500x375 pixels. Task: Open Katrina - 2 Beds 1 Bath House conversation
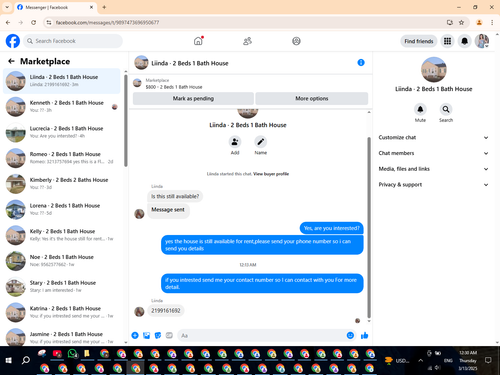pos(62,312)
